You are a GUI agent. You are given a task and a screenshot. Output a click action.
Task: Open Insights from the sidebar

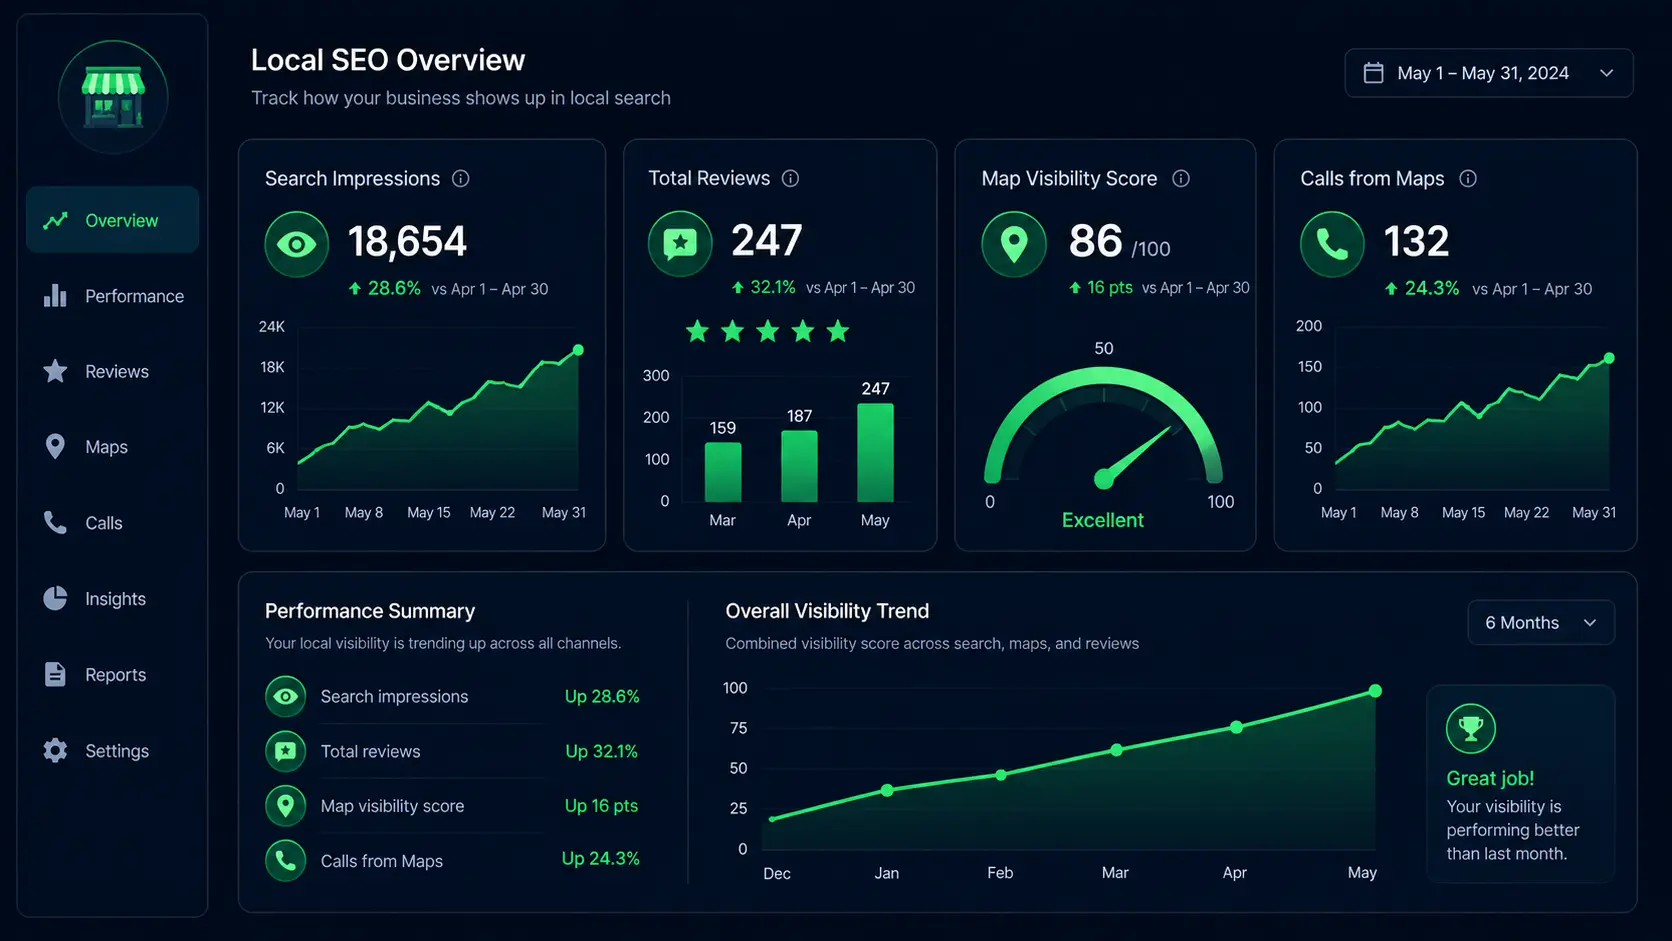[x=112, y=598]
